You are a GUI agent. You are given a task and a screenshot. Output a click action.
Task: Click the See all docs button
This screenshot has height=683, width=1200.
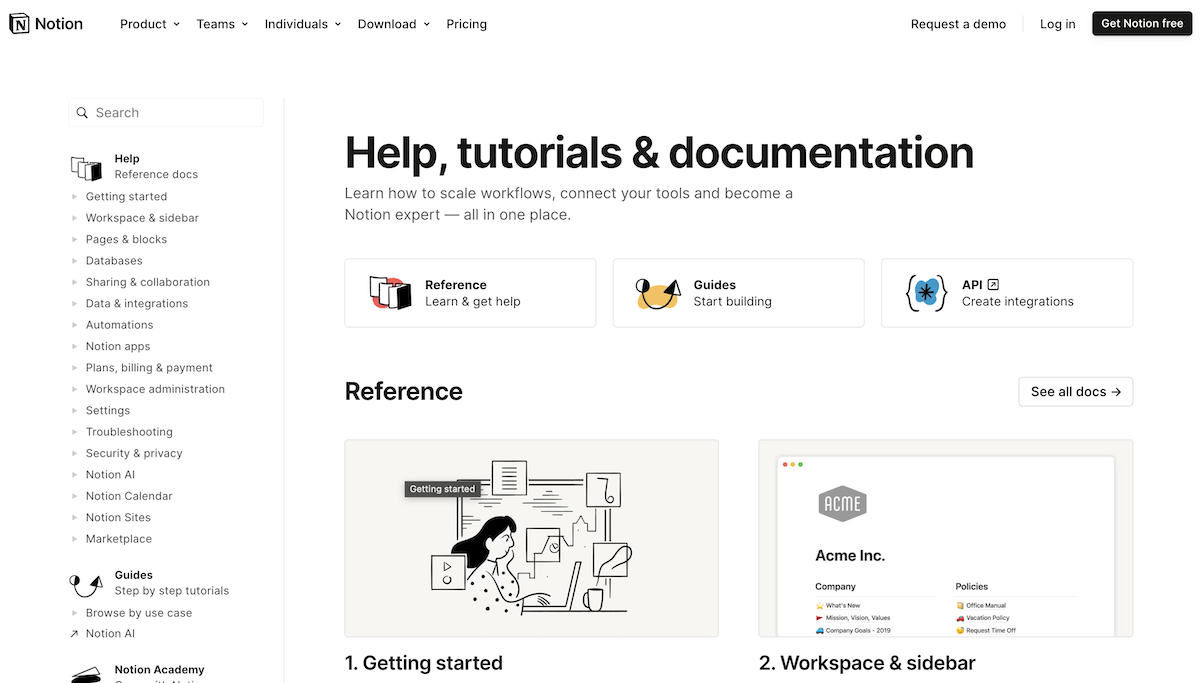tap(1075, 392)
